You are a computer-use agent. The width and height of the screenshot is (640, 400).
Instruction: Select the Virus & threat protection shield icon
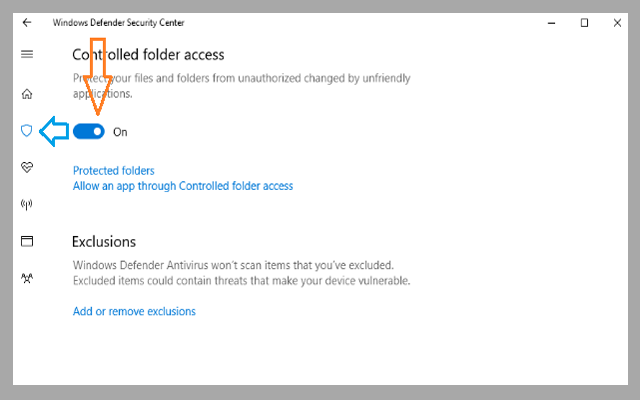(x=27, y=131)
